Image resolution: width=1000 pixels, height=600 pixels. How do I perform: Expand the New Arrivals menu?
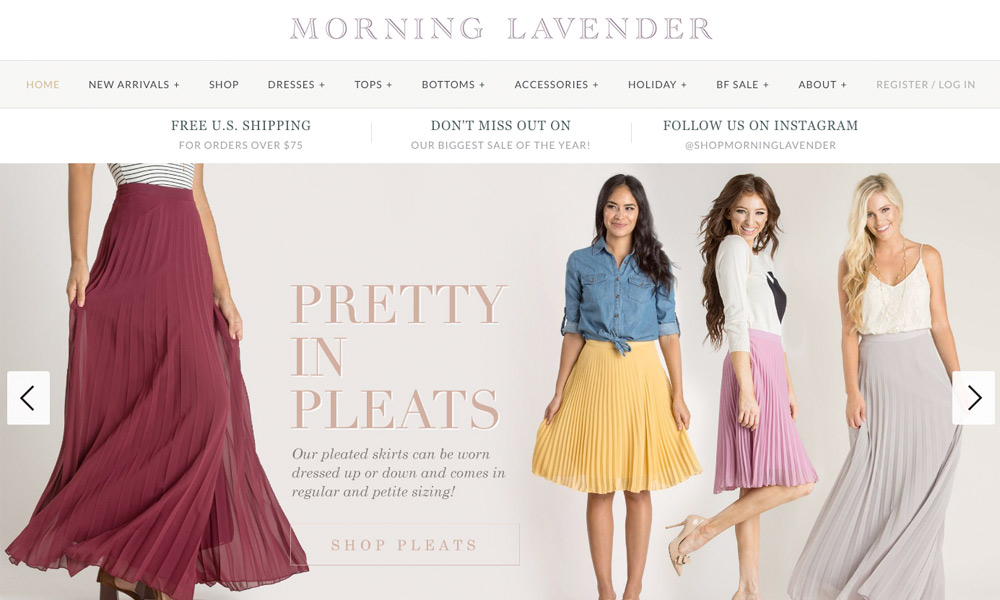134,84
